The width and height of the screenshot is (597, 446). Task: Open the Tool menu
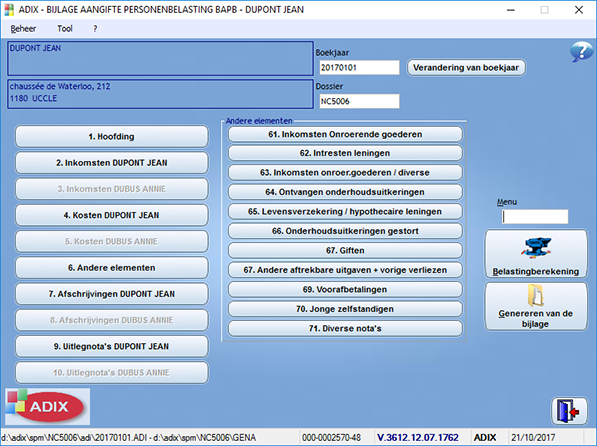(x=65, y=29)
